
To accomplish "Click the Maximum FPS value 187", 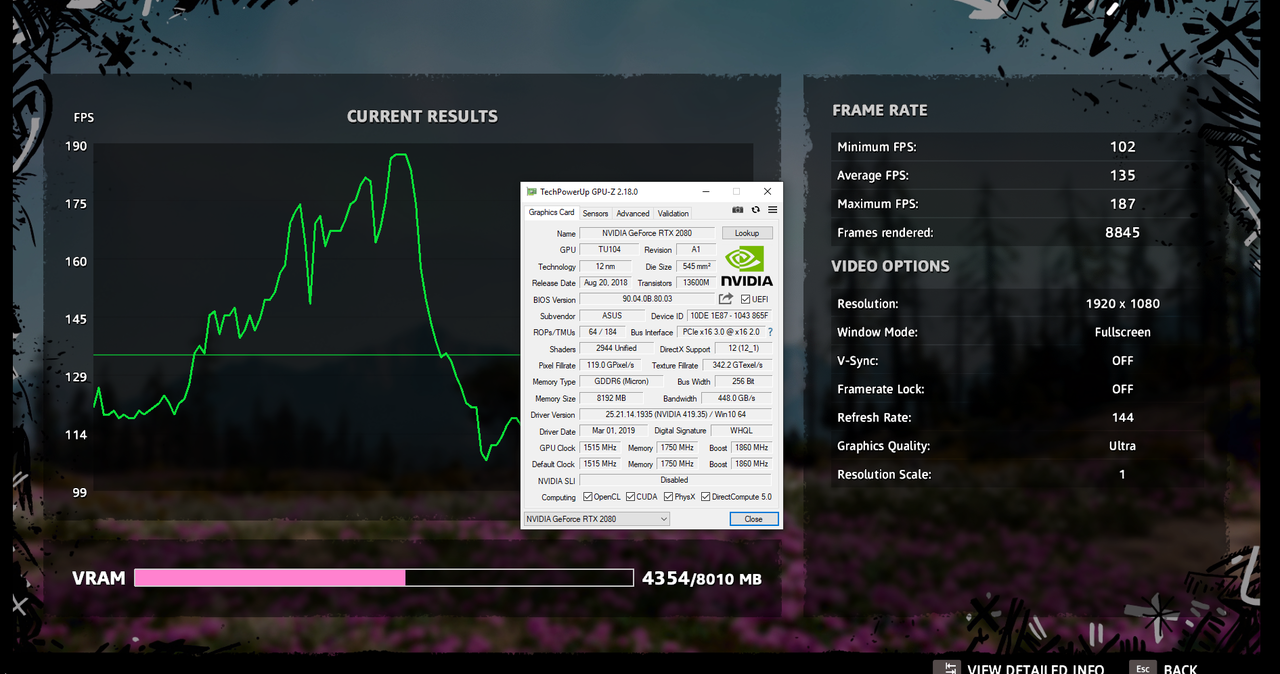I will (x=1122, y=204).
